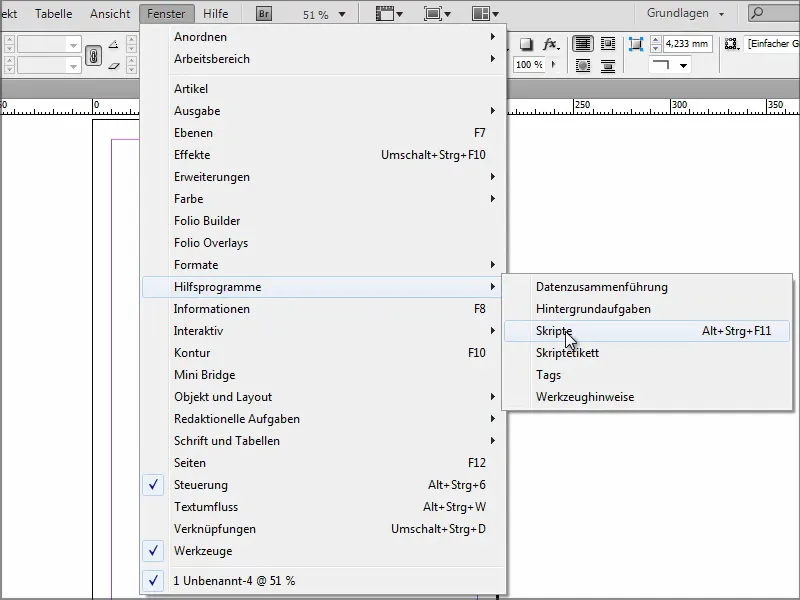
Task: Expand the Interaktiv submenu
Action: point(323,331)
